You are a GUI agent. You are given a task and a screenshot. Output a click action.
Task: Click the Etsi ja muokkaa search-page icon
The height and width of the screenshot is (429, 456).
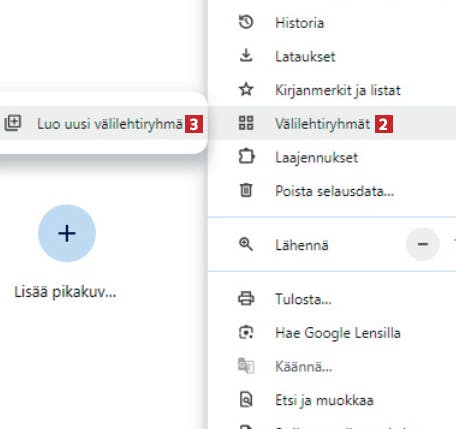(246, 399)
